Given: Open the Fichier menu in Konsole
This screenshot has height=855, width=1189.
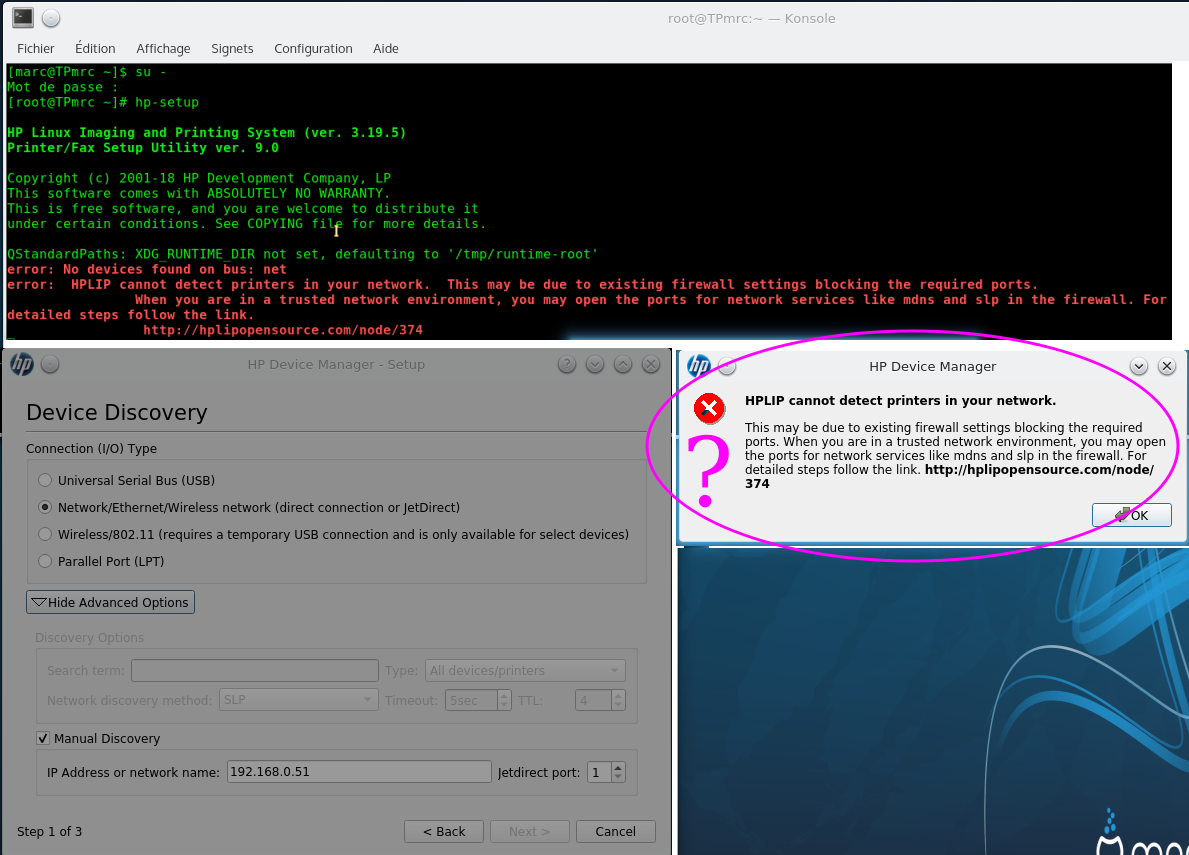Looking at the screenshot, I should pyautogui.click(x=36, y=49).
